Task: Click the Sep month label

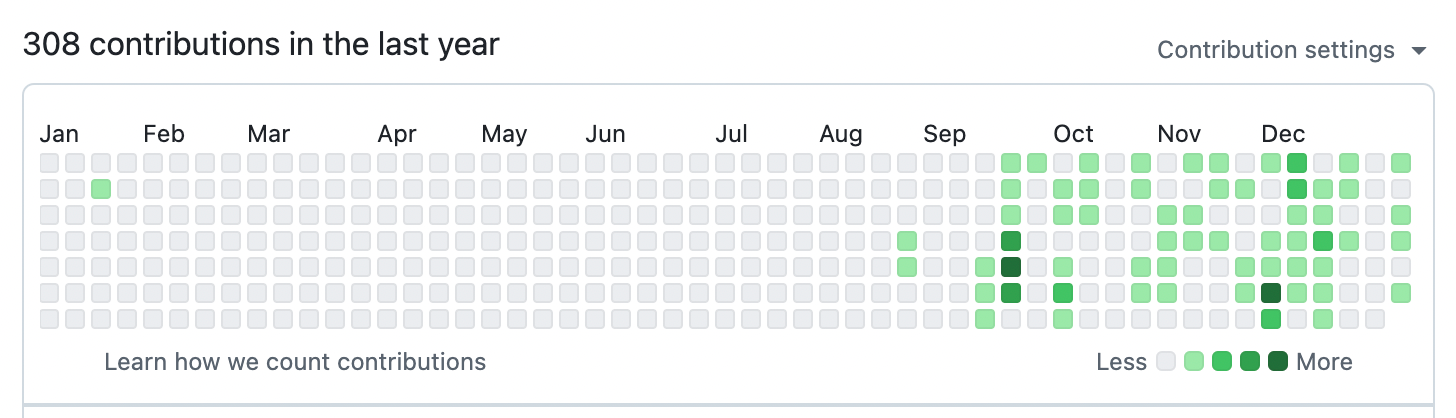Action: [x=945, y=134]
